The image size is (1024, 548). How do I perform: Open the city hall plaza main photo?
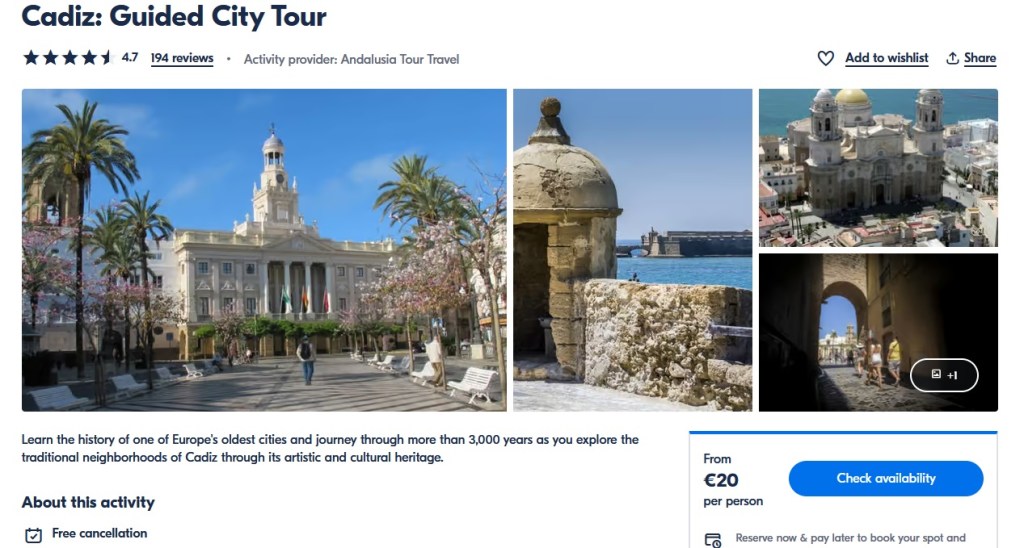tap(264, 250)
